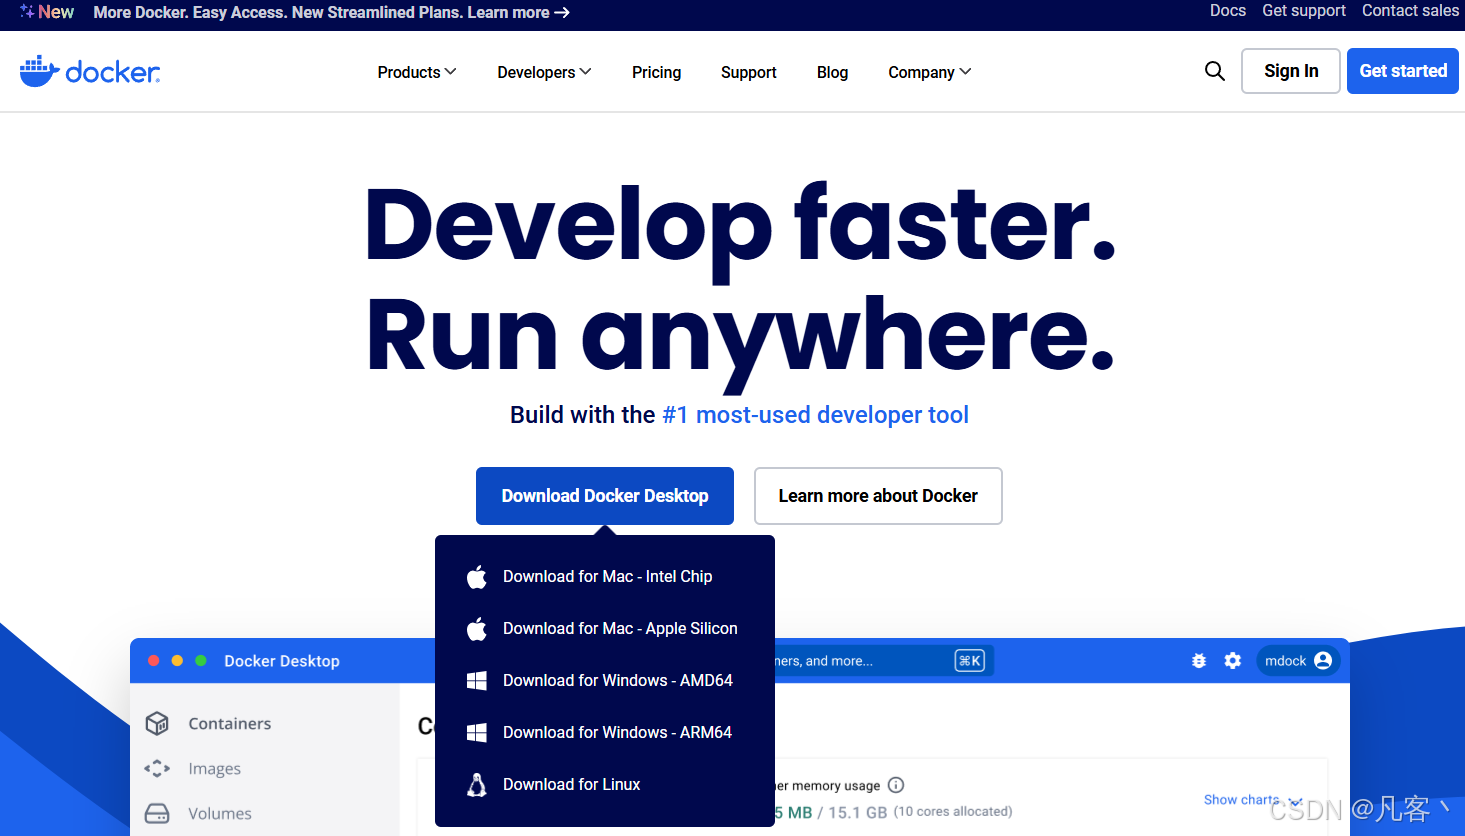The image size is (1465, 836).
Task: Click the Linux penguin icon
Action: pyautogui.click(x=477, y=784)
